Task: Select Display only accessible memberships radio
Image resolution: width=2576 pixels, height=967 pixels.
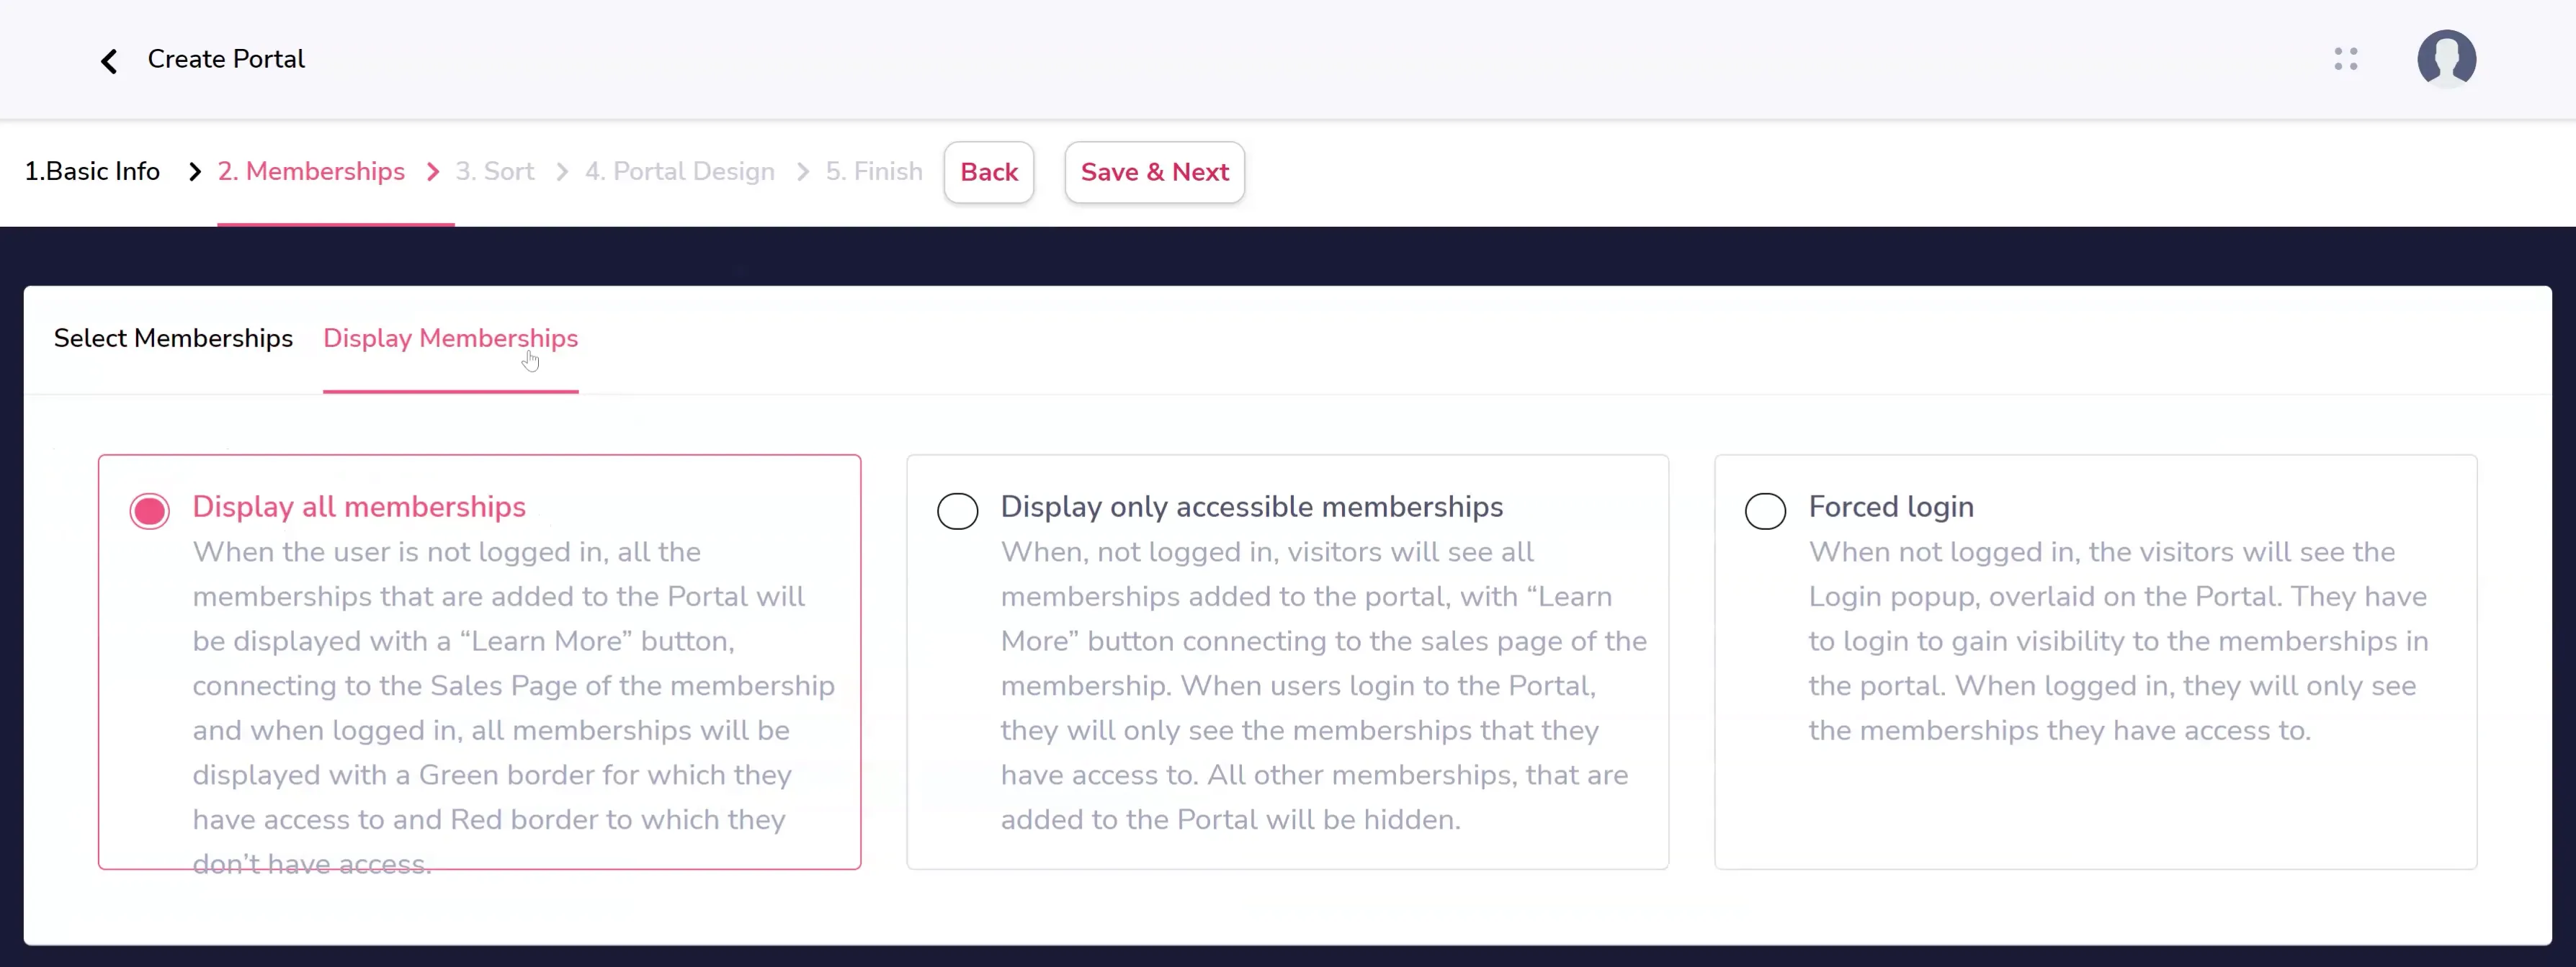Action: 957,511
